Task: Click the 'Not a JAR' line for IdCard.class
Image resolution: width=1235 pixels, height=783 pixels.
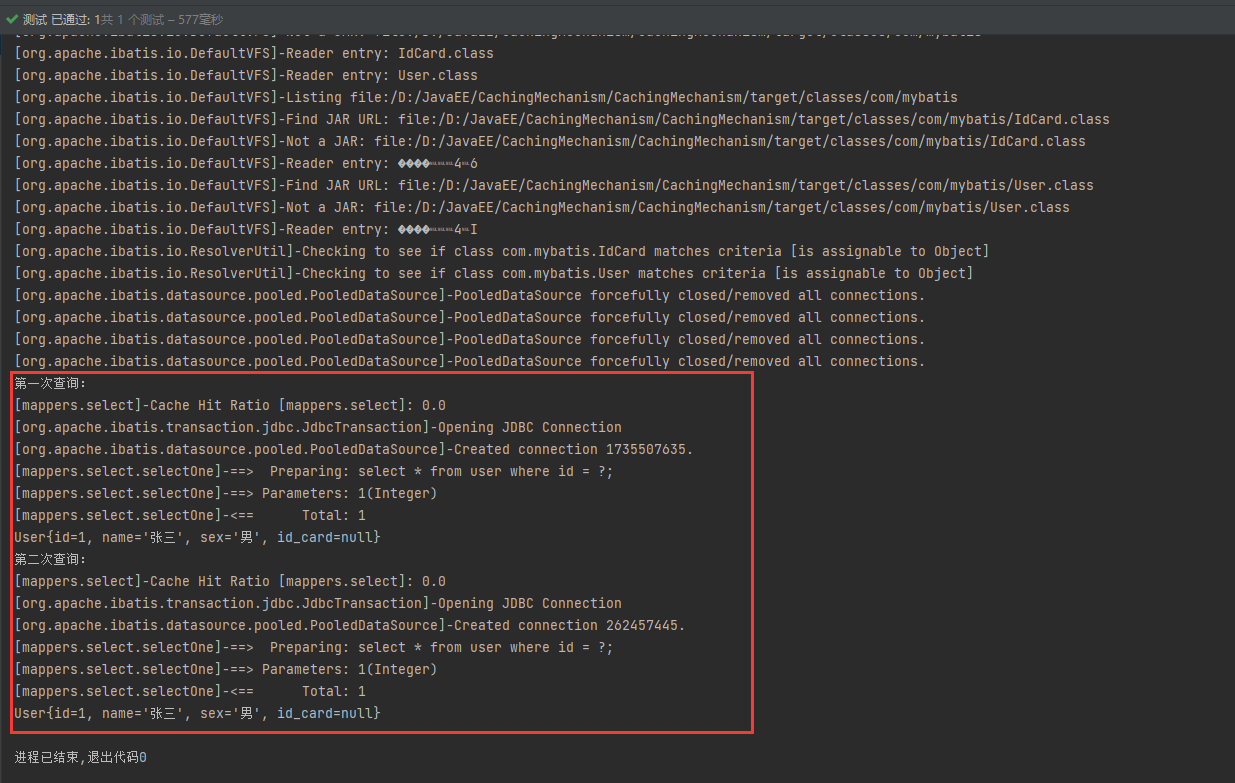Action: tap(550, 142)
